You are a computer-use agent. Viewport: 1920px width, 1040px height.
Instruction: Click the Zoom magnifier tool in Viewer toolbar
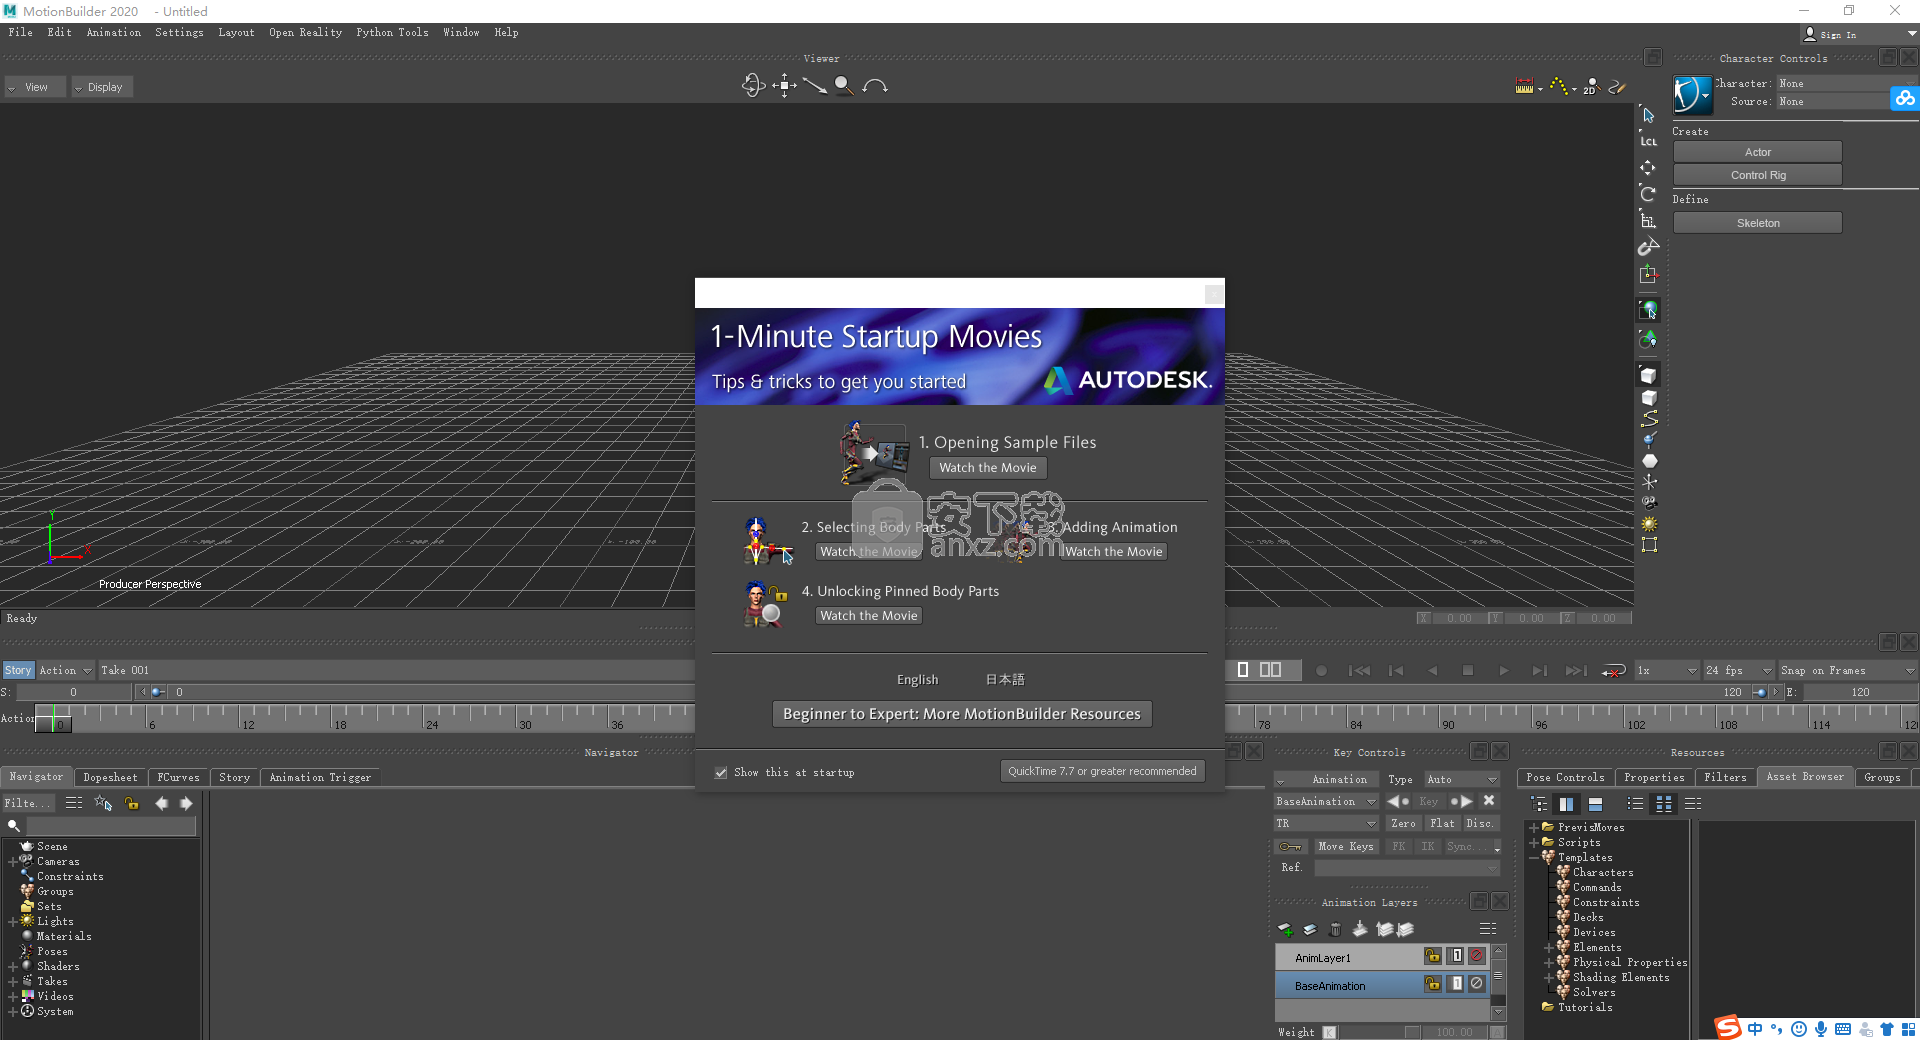845,86
